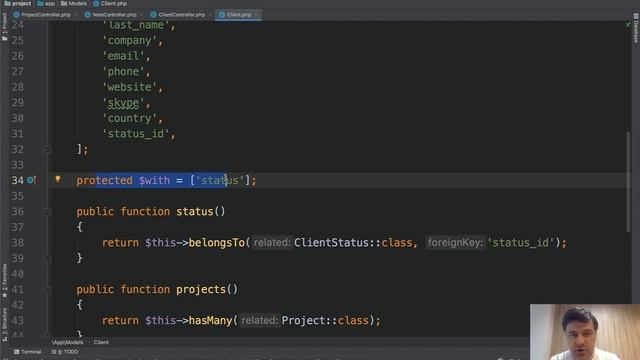Click the app folder icon in breadcrumb
Screen dimensions: 640x360
(40, 3)
